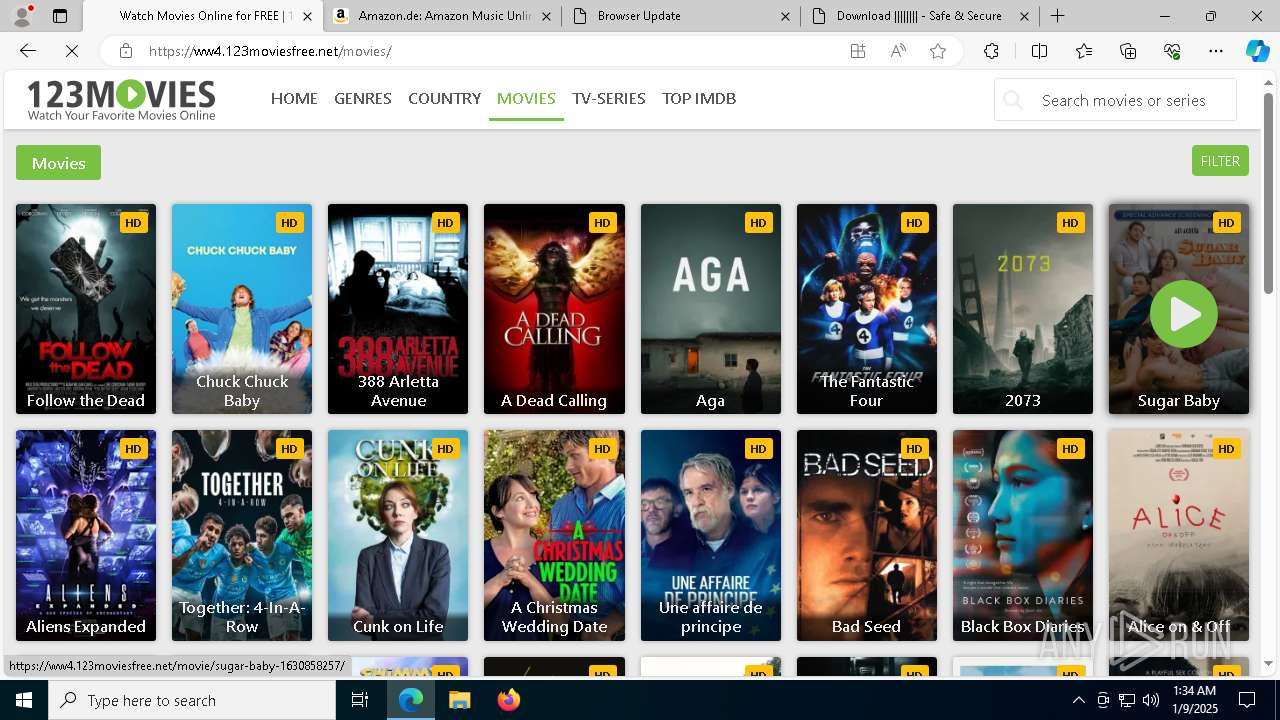Open the Settings and more ellipsis menu
The height and width of the screenshot is (720, 1280).
pos(1216,51)
